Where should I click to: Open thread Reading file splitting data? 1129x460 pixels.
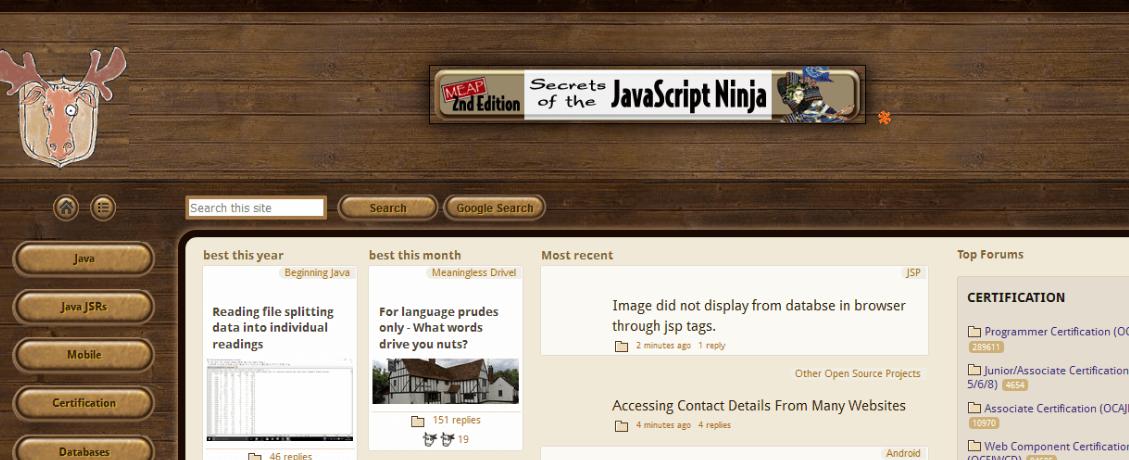(x=273, y=328)
